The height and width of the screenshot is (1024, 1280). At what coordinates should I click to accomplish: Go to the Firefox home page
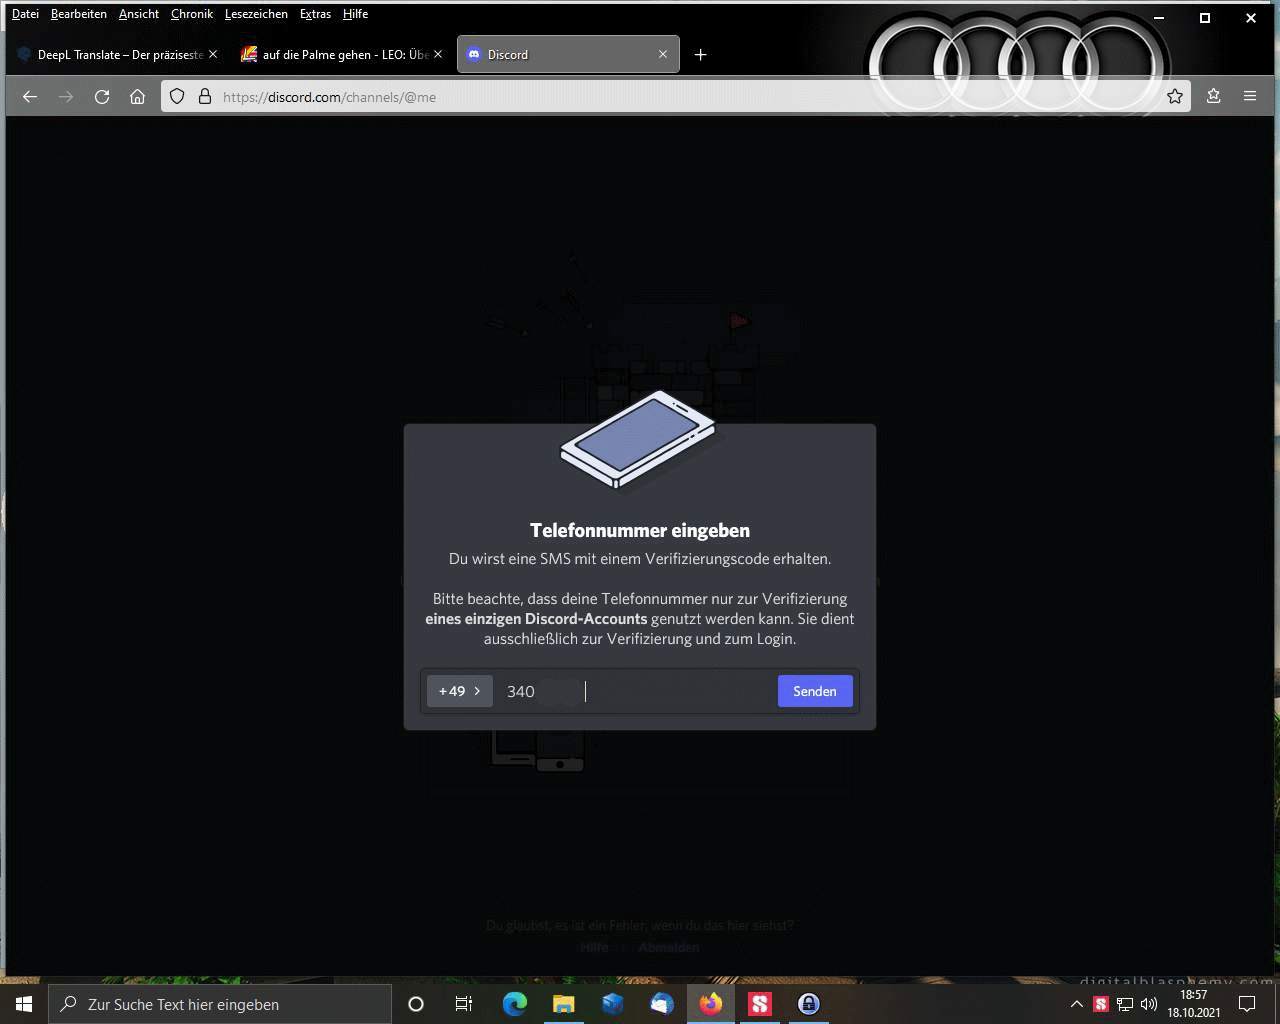(x=138, y=97)
